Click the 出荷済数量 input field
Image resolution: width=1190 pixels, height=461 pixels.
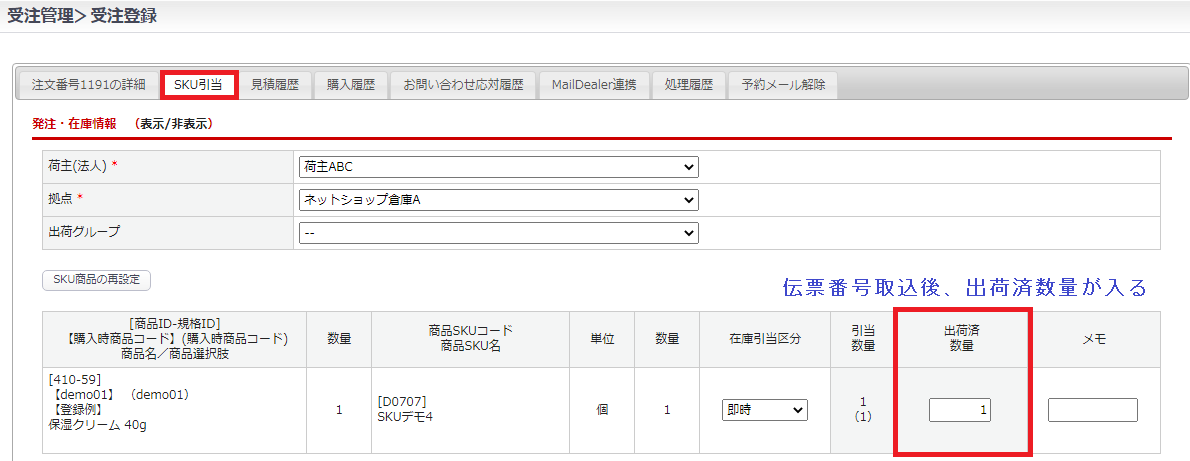959,410
